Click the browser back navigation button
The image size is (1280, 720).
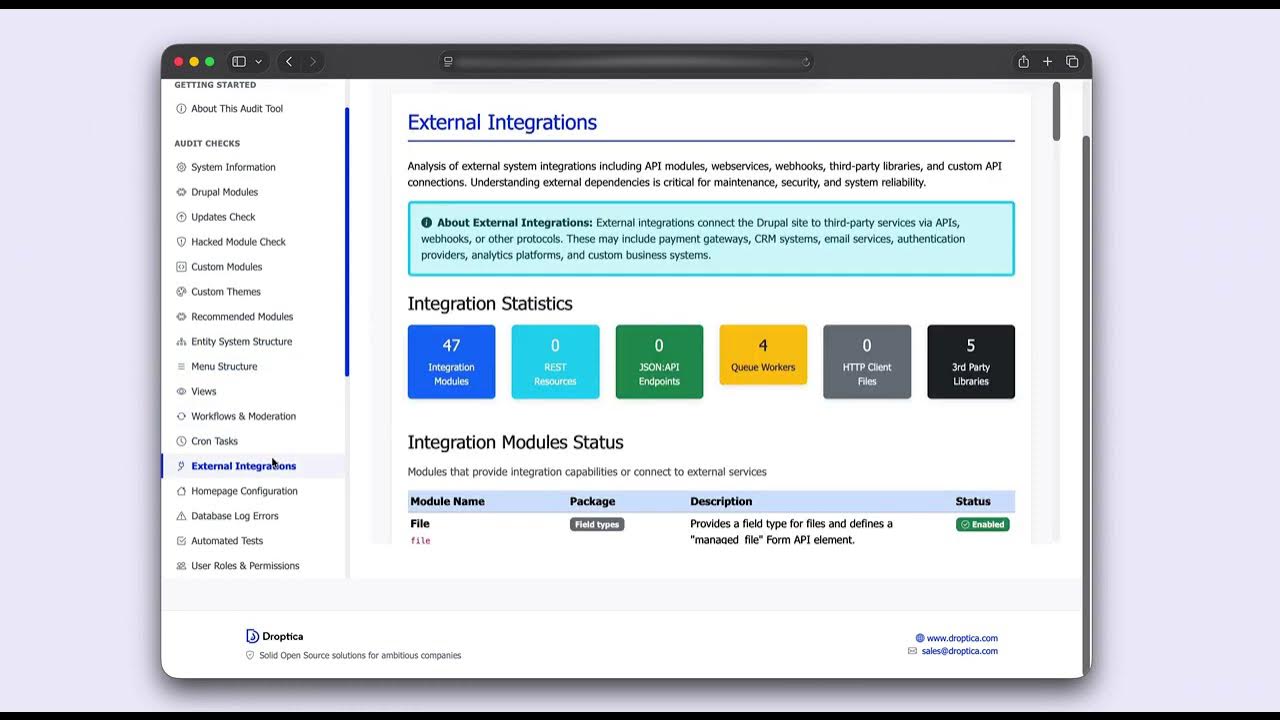point(288,61)
